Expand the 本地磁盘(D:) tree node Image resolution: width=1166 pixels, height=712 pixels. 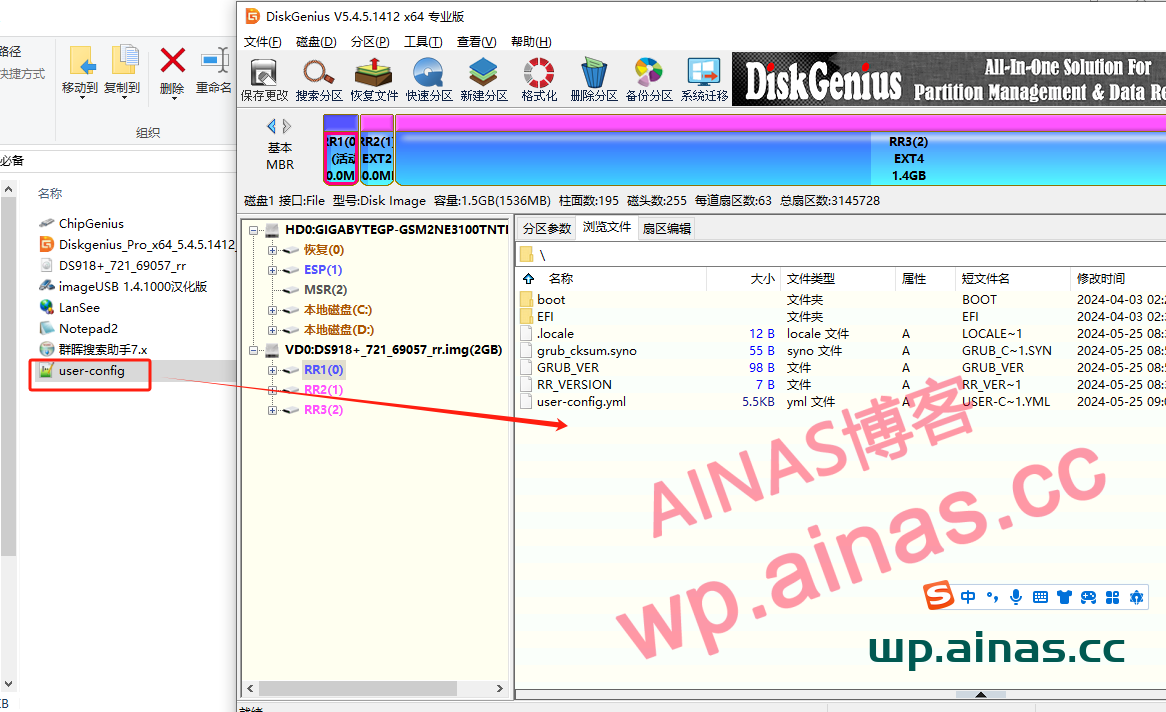tap(272, 330)
